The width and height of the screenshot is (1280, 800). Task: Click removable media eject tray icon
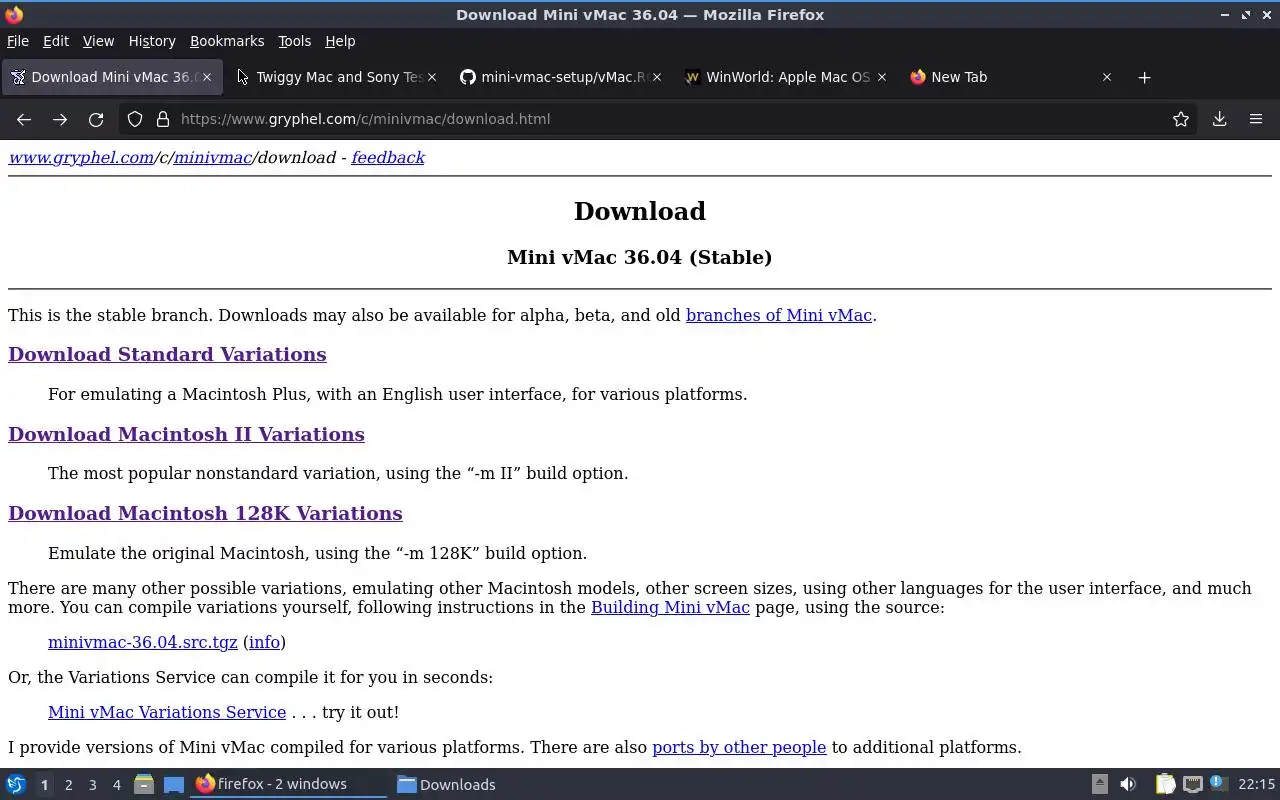click(1099, 784)
